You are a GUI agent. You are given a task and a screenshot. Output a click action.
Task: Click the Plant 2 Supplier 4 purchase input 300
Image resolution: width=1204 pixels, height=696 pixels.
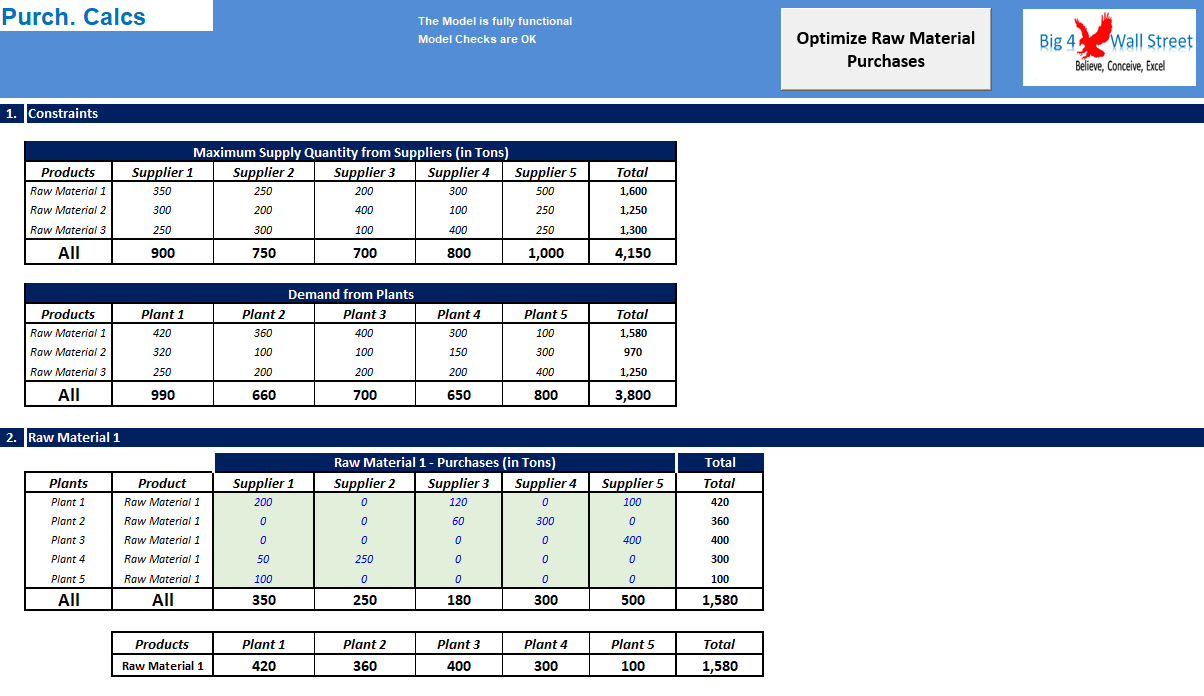(x=545, y=521)
